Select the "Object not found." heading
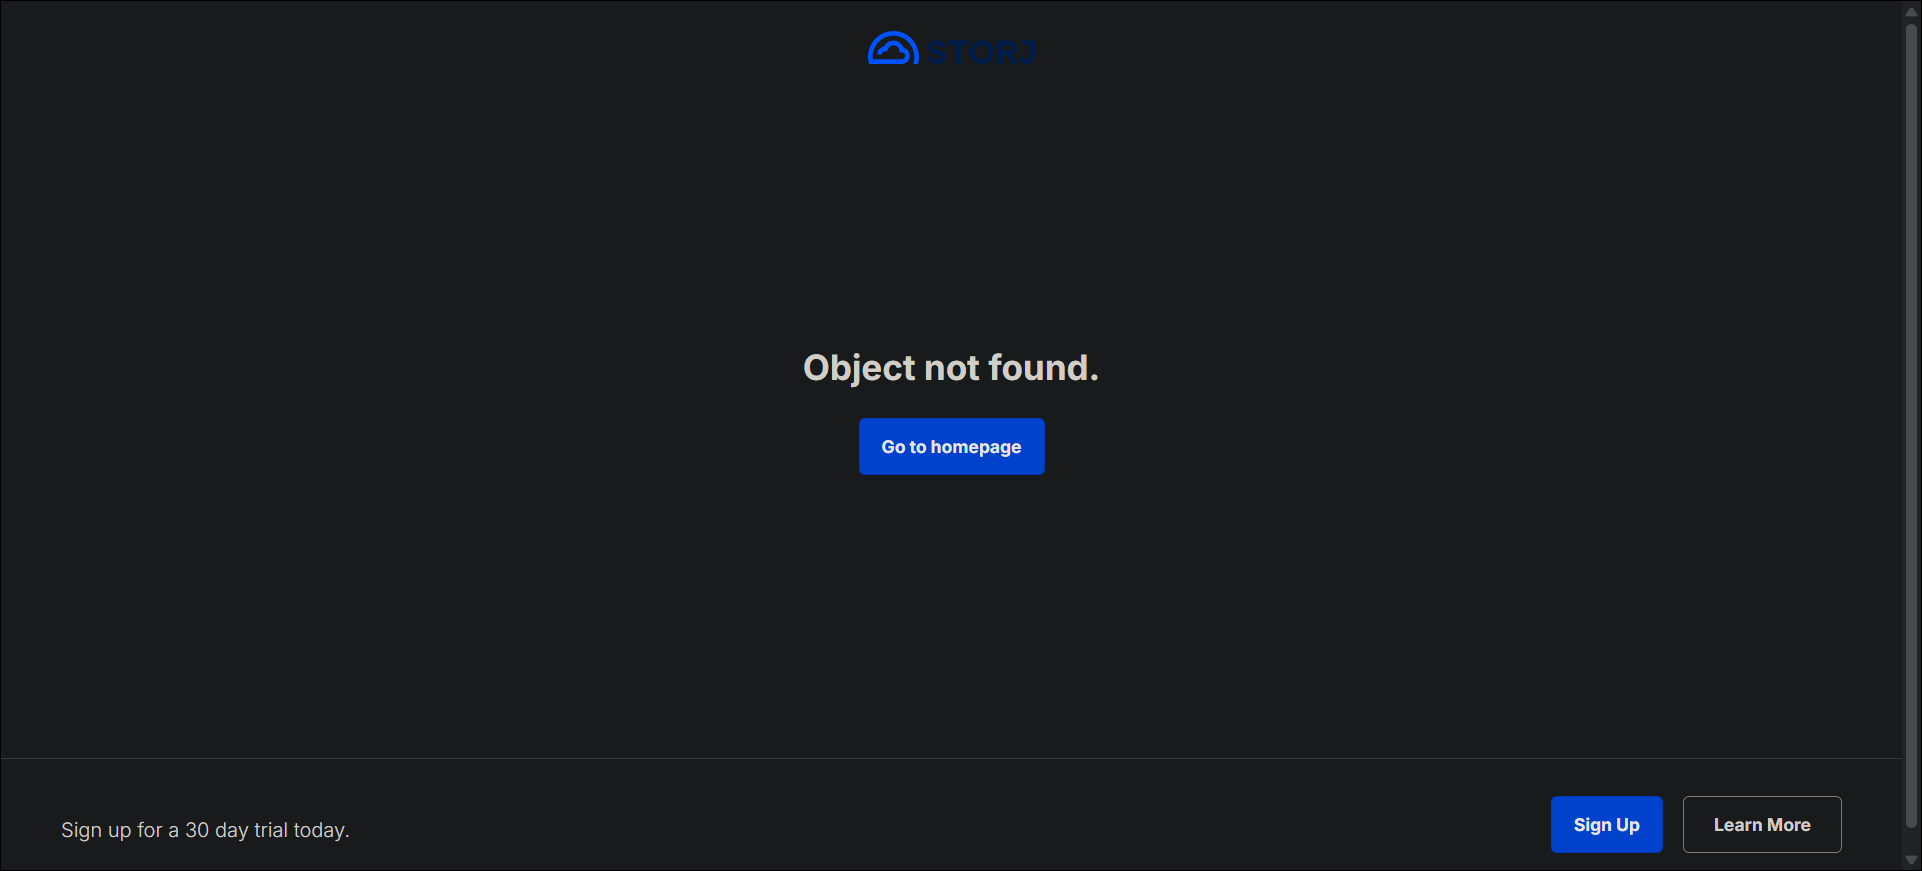1922x871 pixels. pyautogui.click(x=951, y=368)
